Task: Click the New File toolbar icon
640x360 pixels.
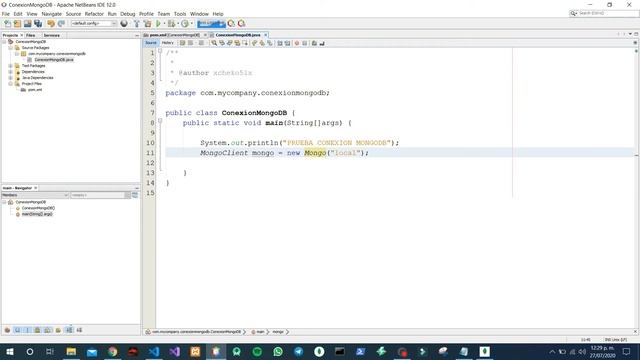Action: pyautogui.click(x=7, y=24)
